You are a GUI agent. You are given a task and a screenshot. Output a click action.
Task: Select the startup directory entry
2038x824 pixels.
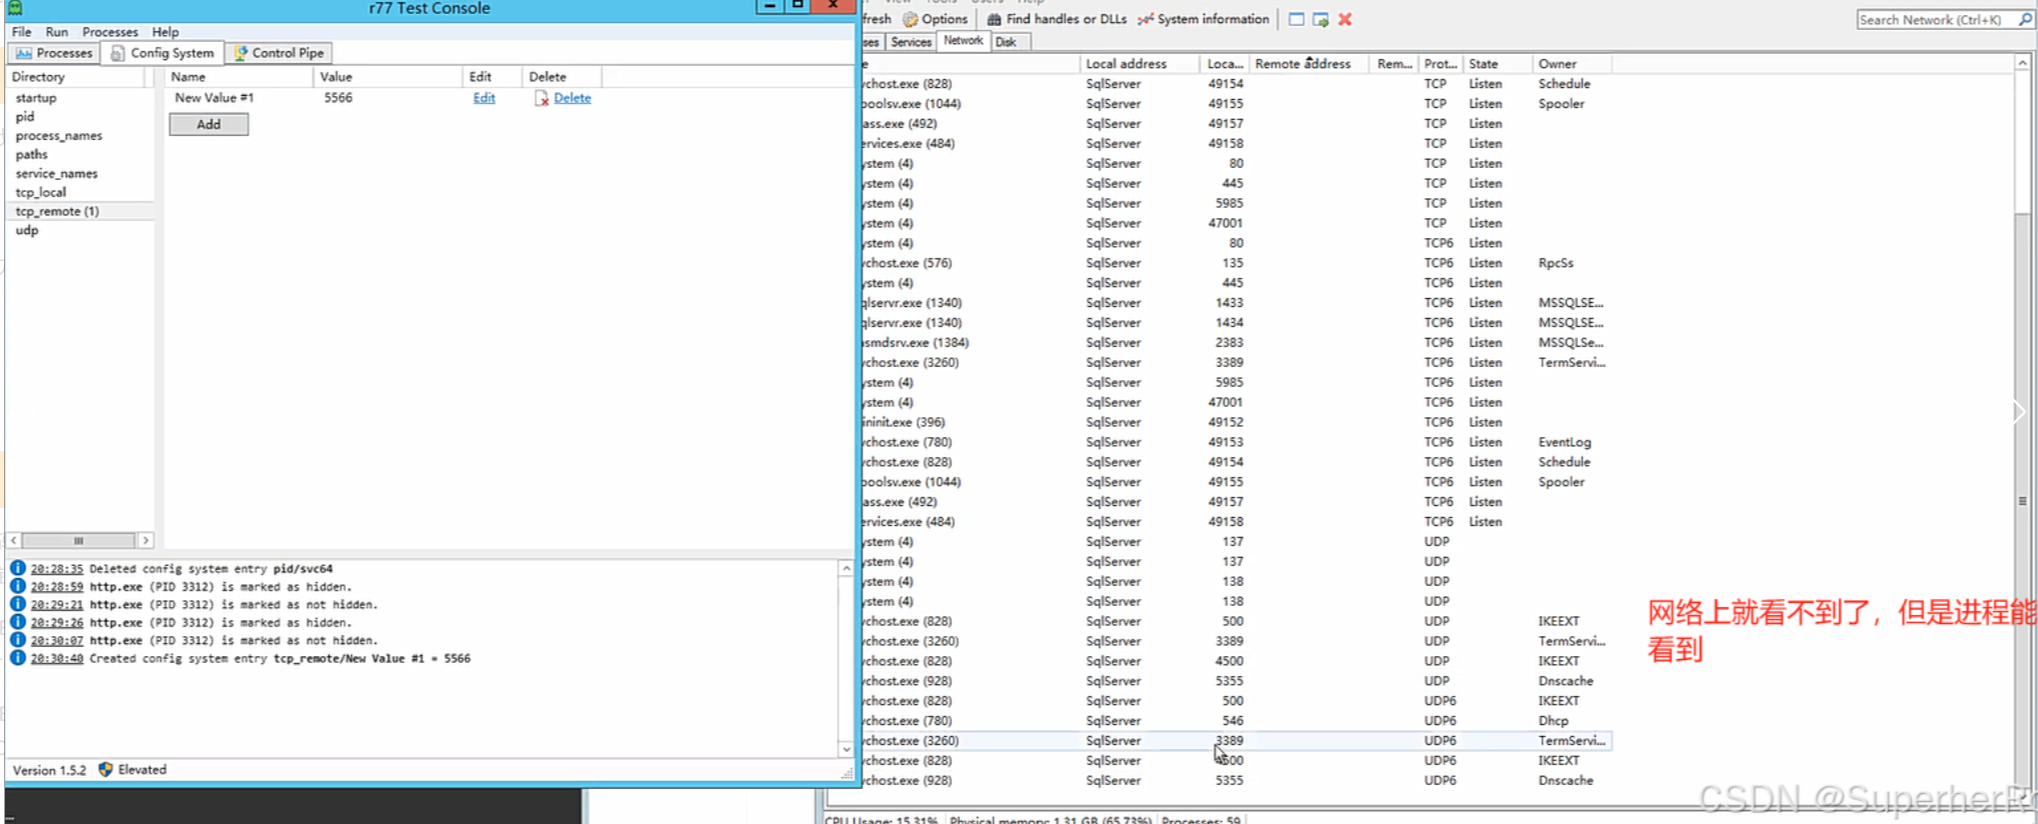pyautogui.click(x=36, y=98)
